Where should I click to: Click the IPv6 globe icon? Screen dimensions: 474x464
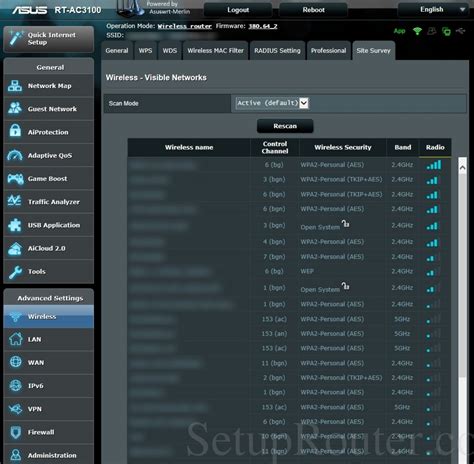tap(16, 385)
